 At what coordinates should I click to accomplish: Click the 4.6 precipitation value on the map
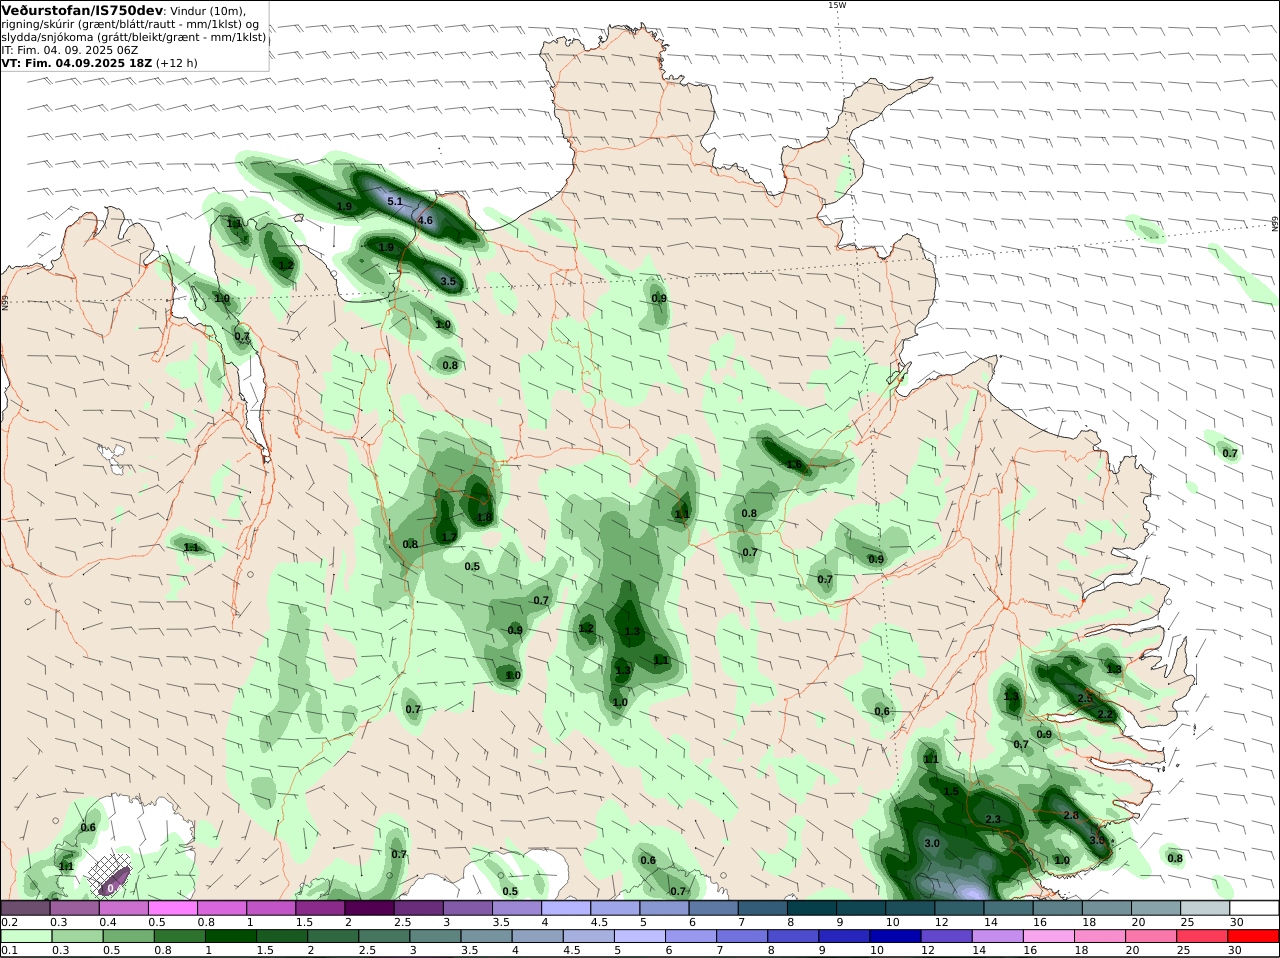point(424,220)
